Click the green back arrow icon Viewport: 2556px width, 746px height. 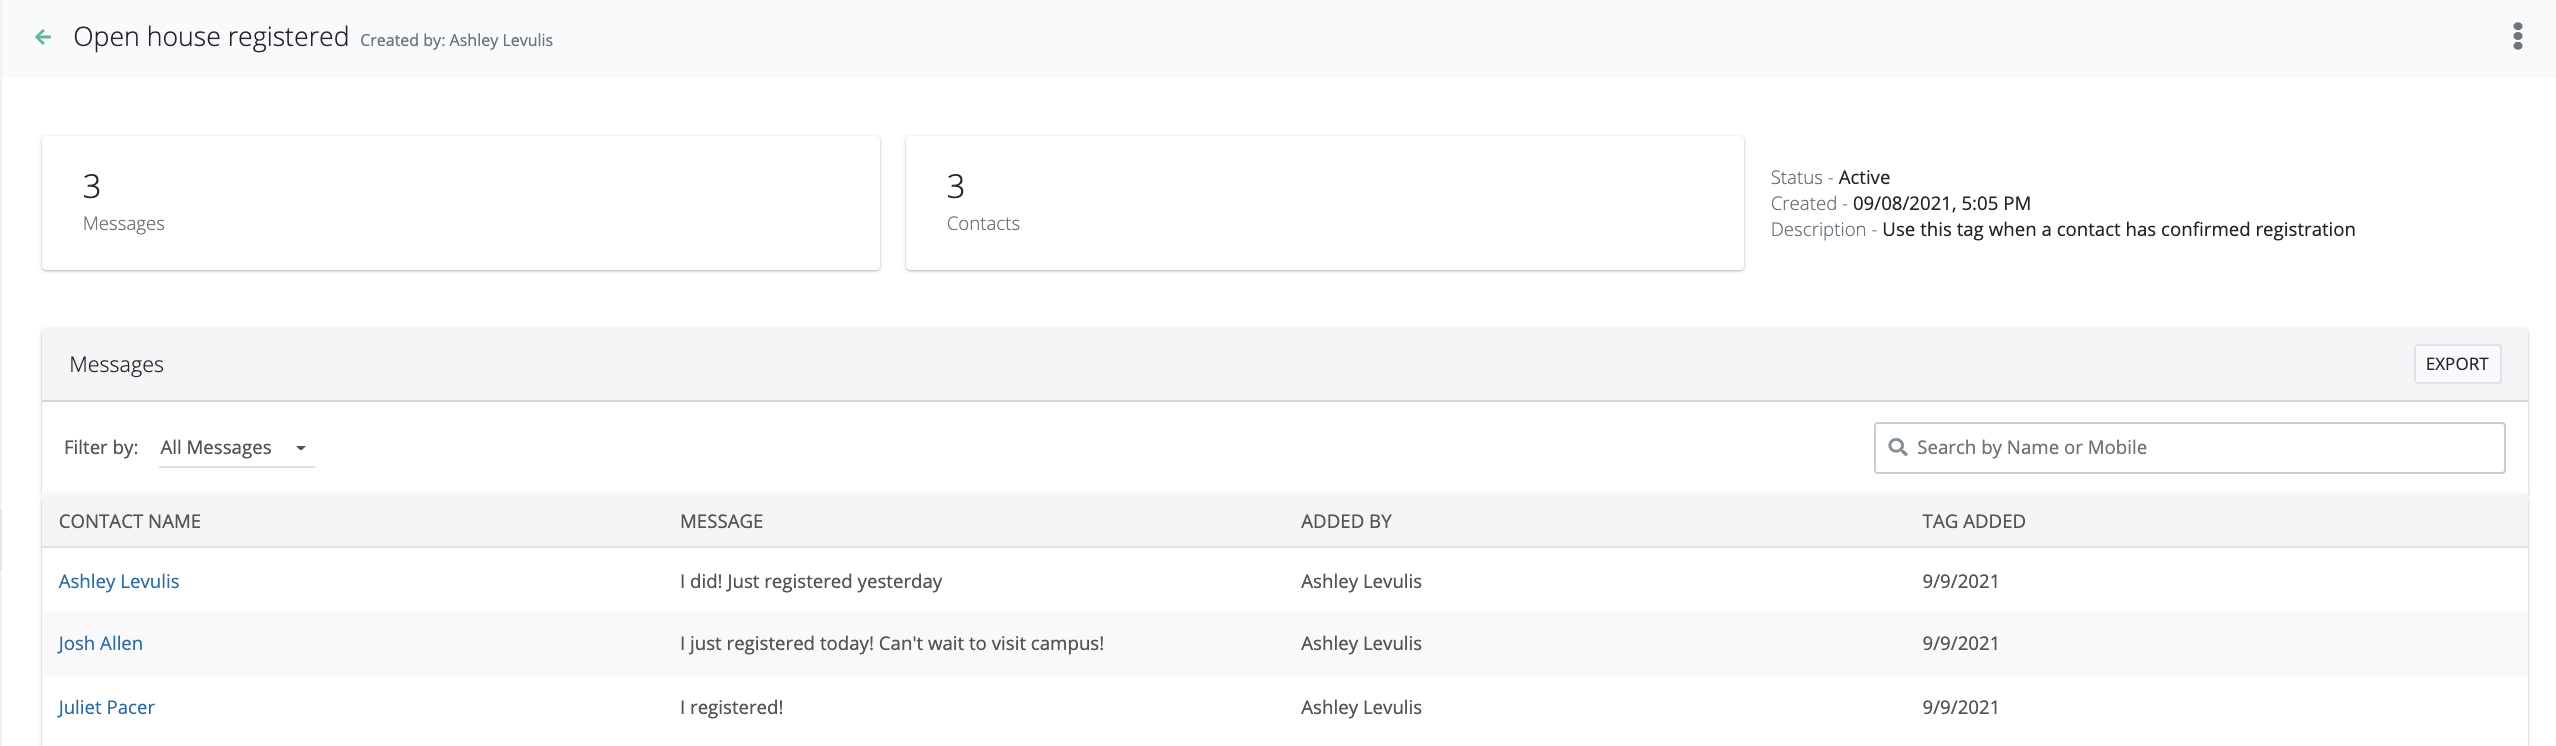point(43,38)
